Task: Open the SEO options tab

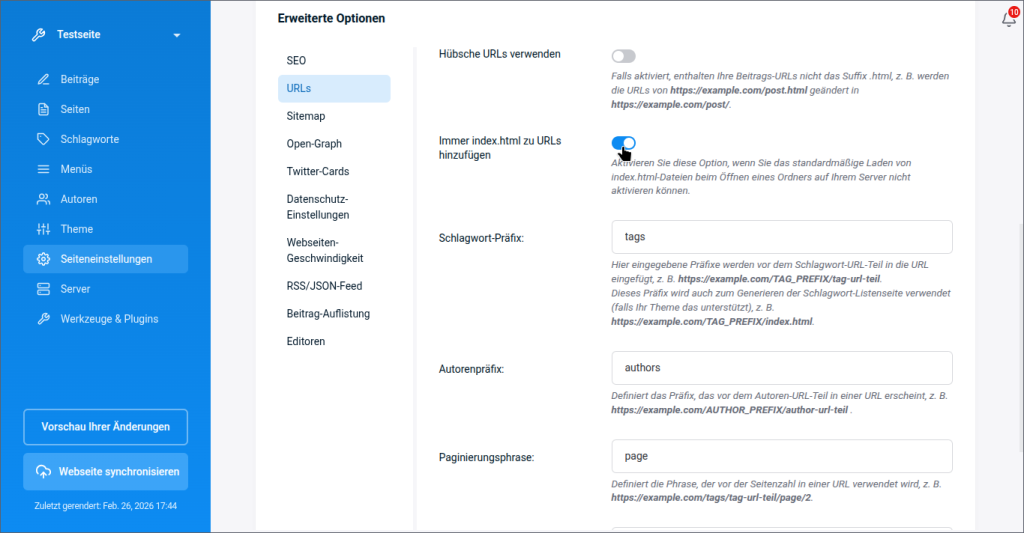Action: coord(296,60)
